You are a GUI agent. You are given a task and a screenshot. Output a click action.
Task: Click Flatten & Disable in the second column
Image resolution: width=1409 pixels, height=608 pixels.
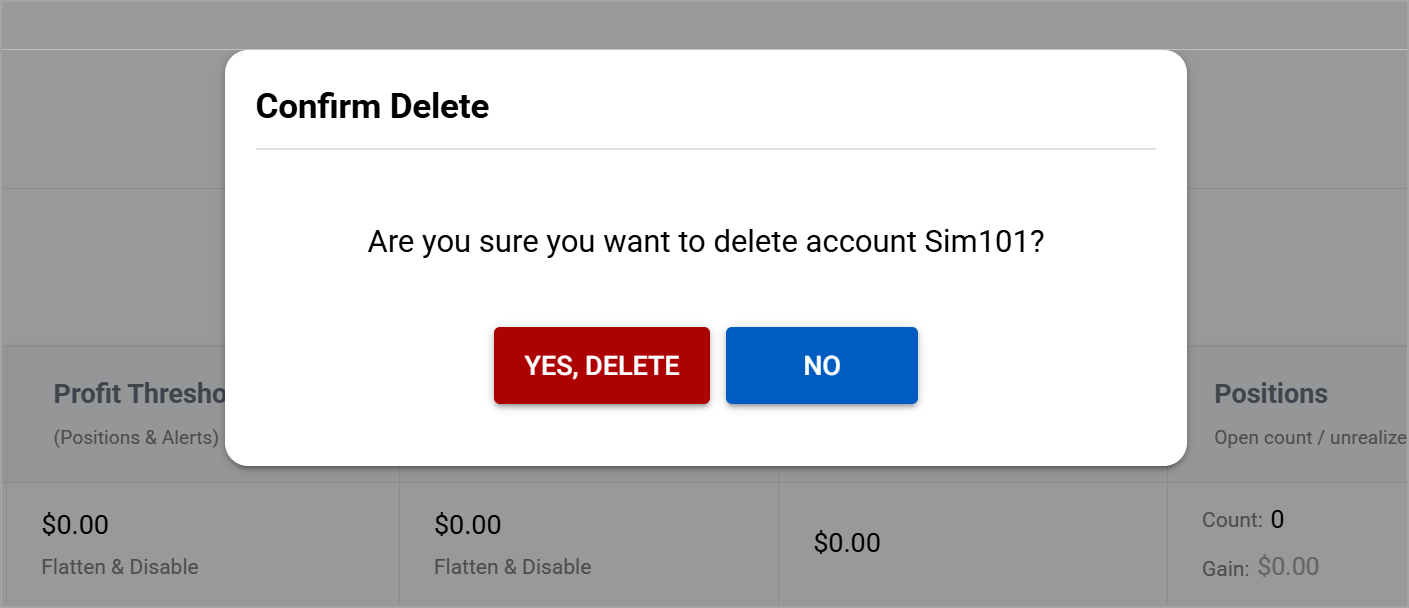[512, 567]
